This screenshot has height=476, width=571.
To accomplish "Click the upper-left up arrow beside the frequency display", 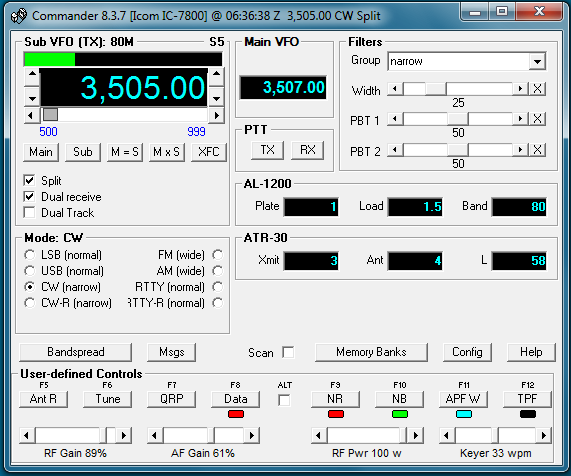I will tap(32, 76).
